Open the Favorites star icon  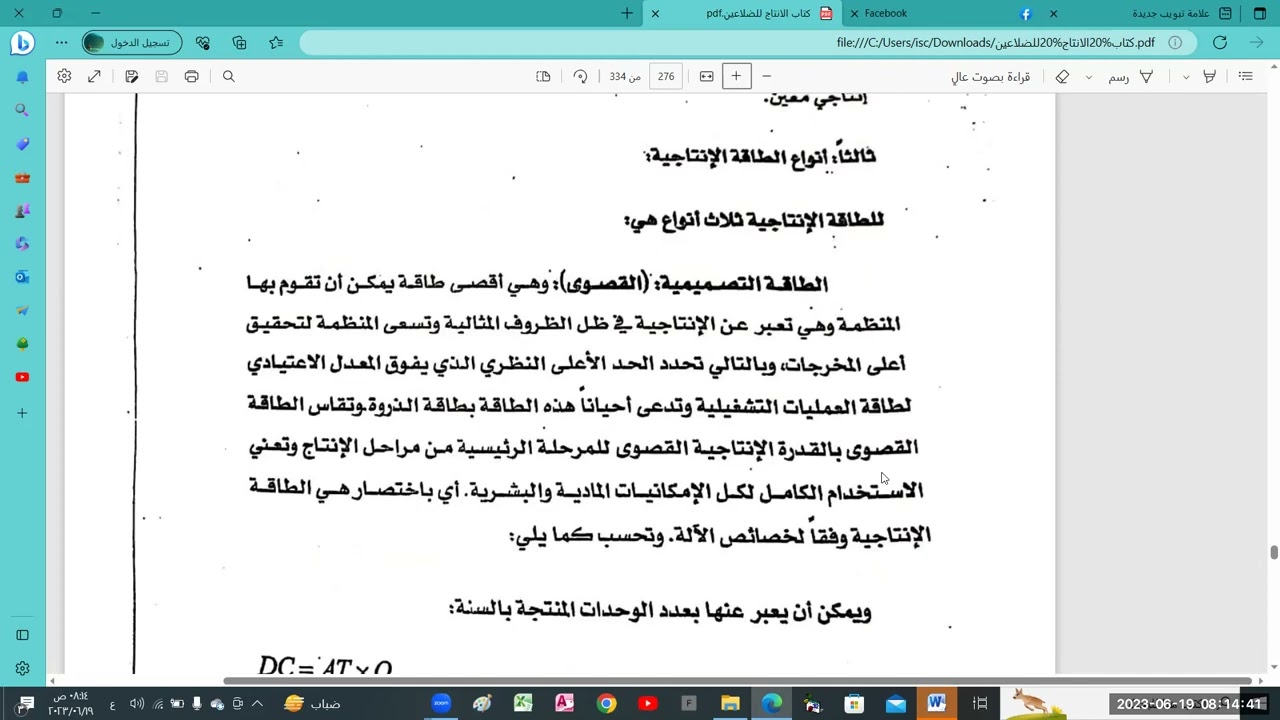pyautogui.click(x=276, y=43)
